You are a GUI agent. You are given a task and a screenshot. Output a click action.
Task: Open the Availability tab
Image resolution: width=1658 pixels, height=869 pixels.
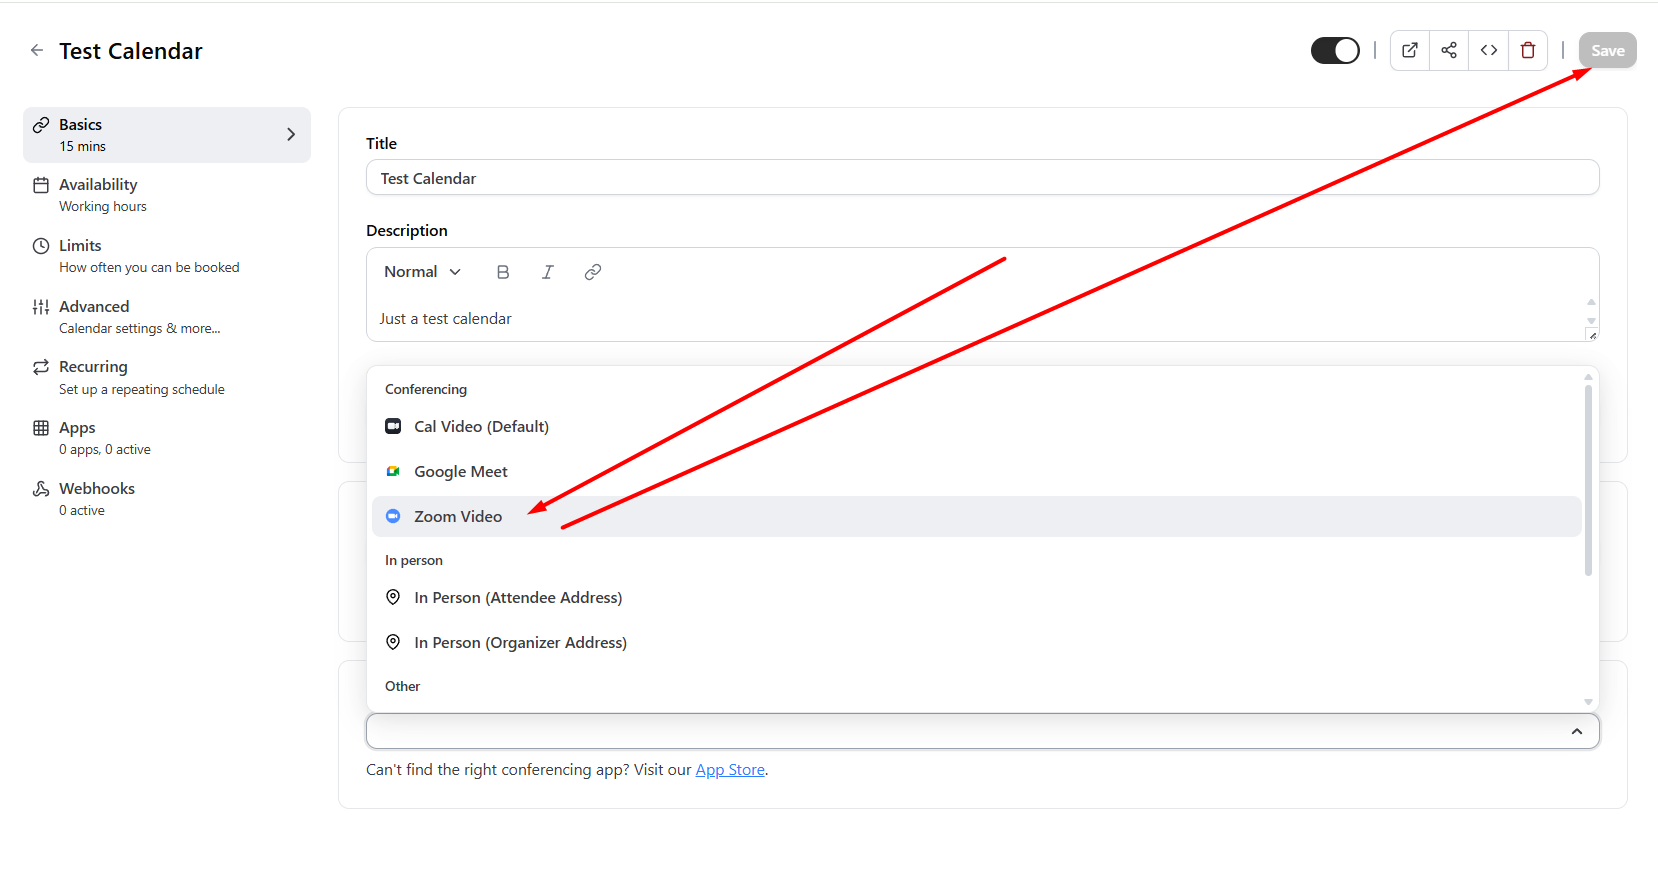(167, 195)
